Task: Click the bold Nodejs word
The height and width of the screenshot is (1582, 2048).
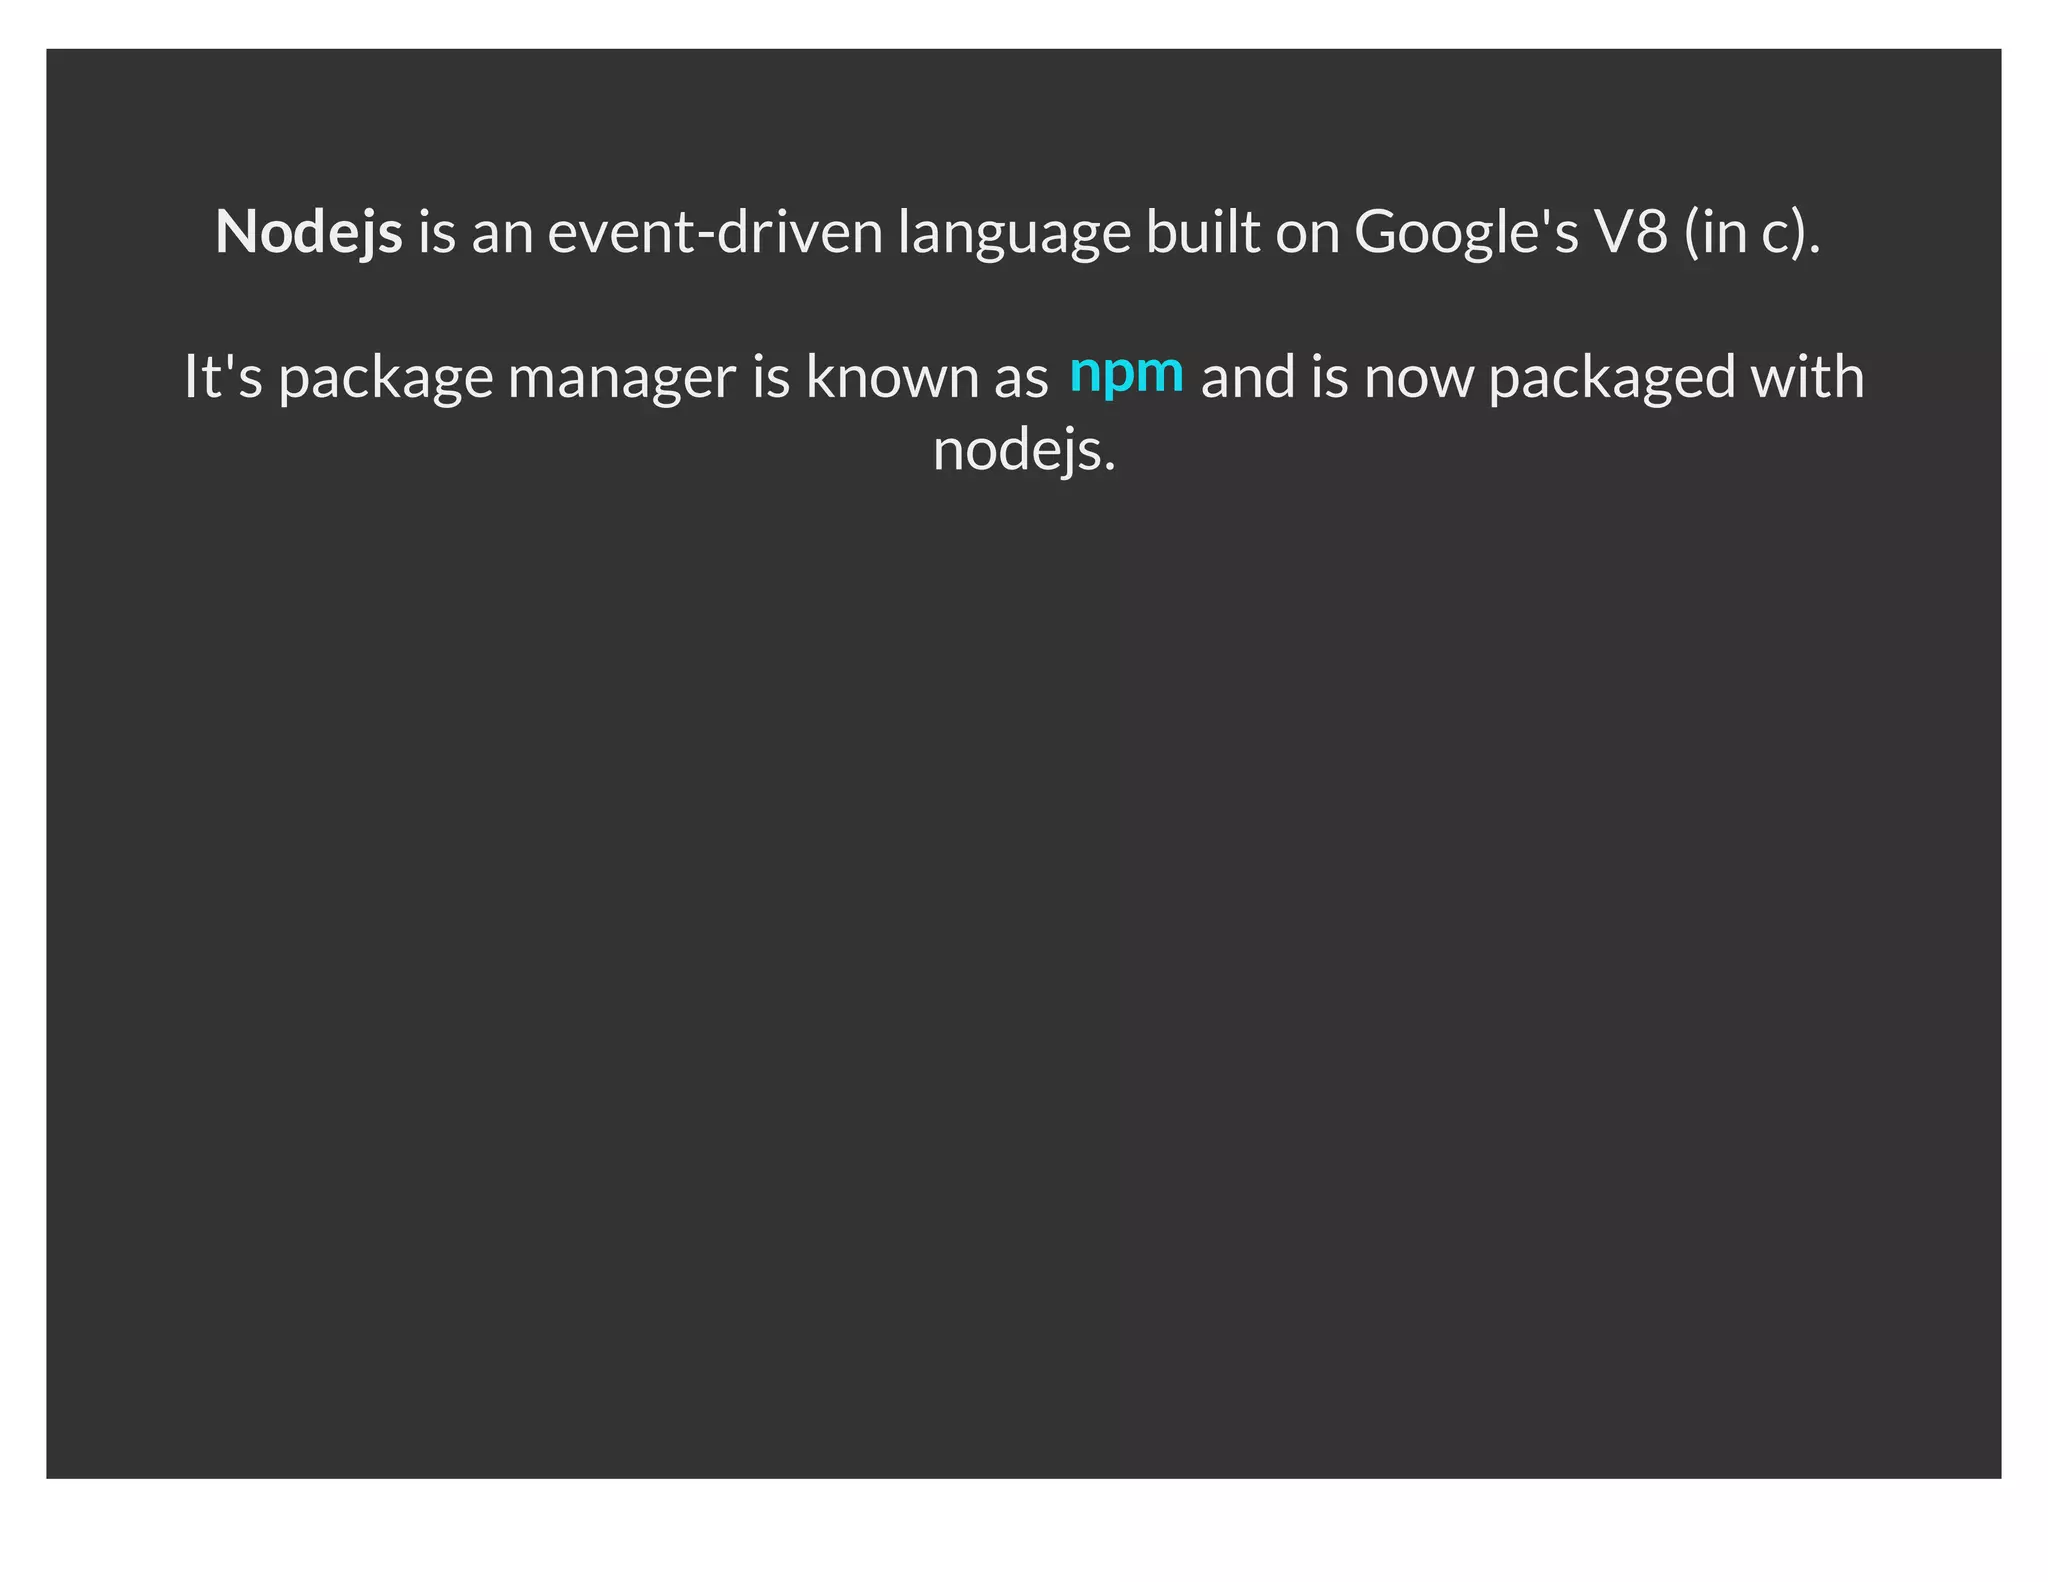Action: click(x=309, y=232)
